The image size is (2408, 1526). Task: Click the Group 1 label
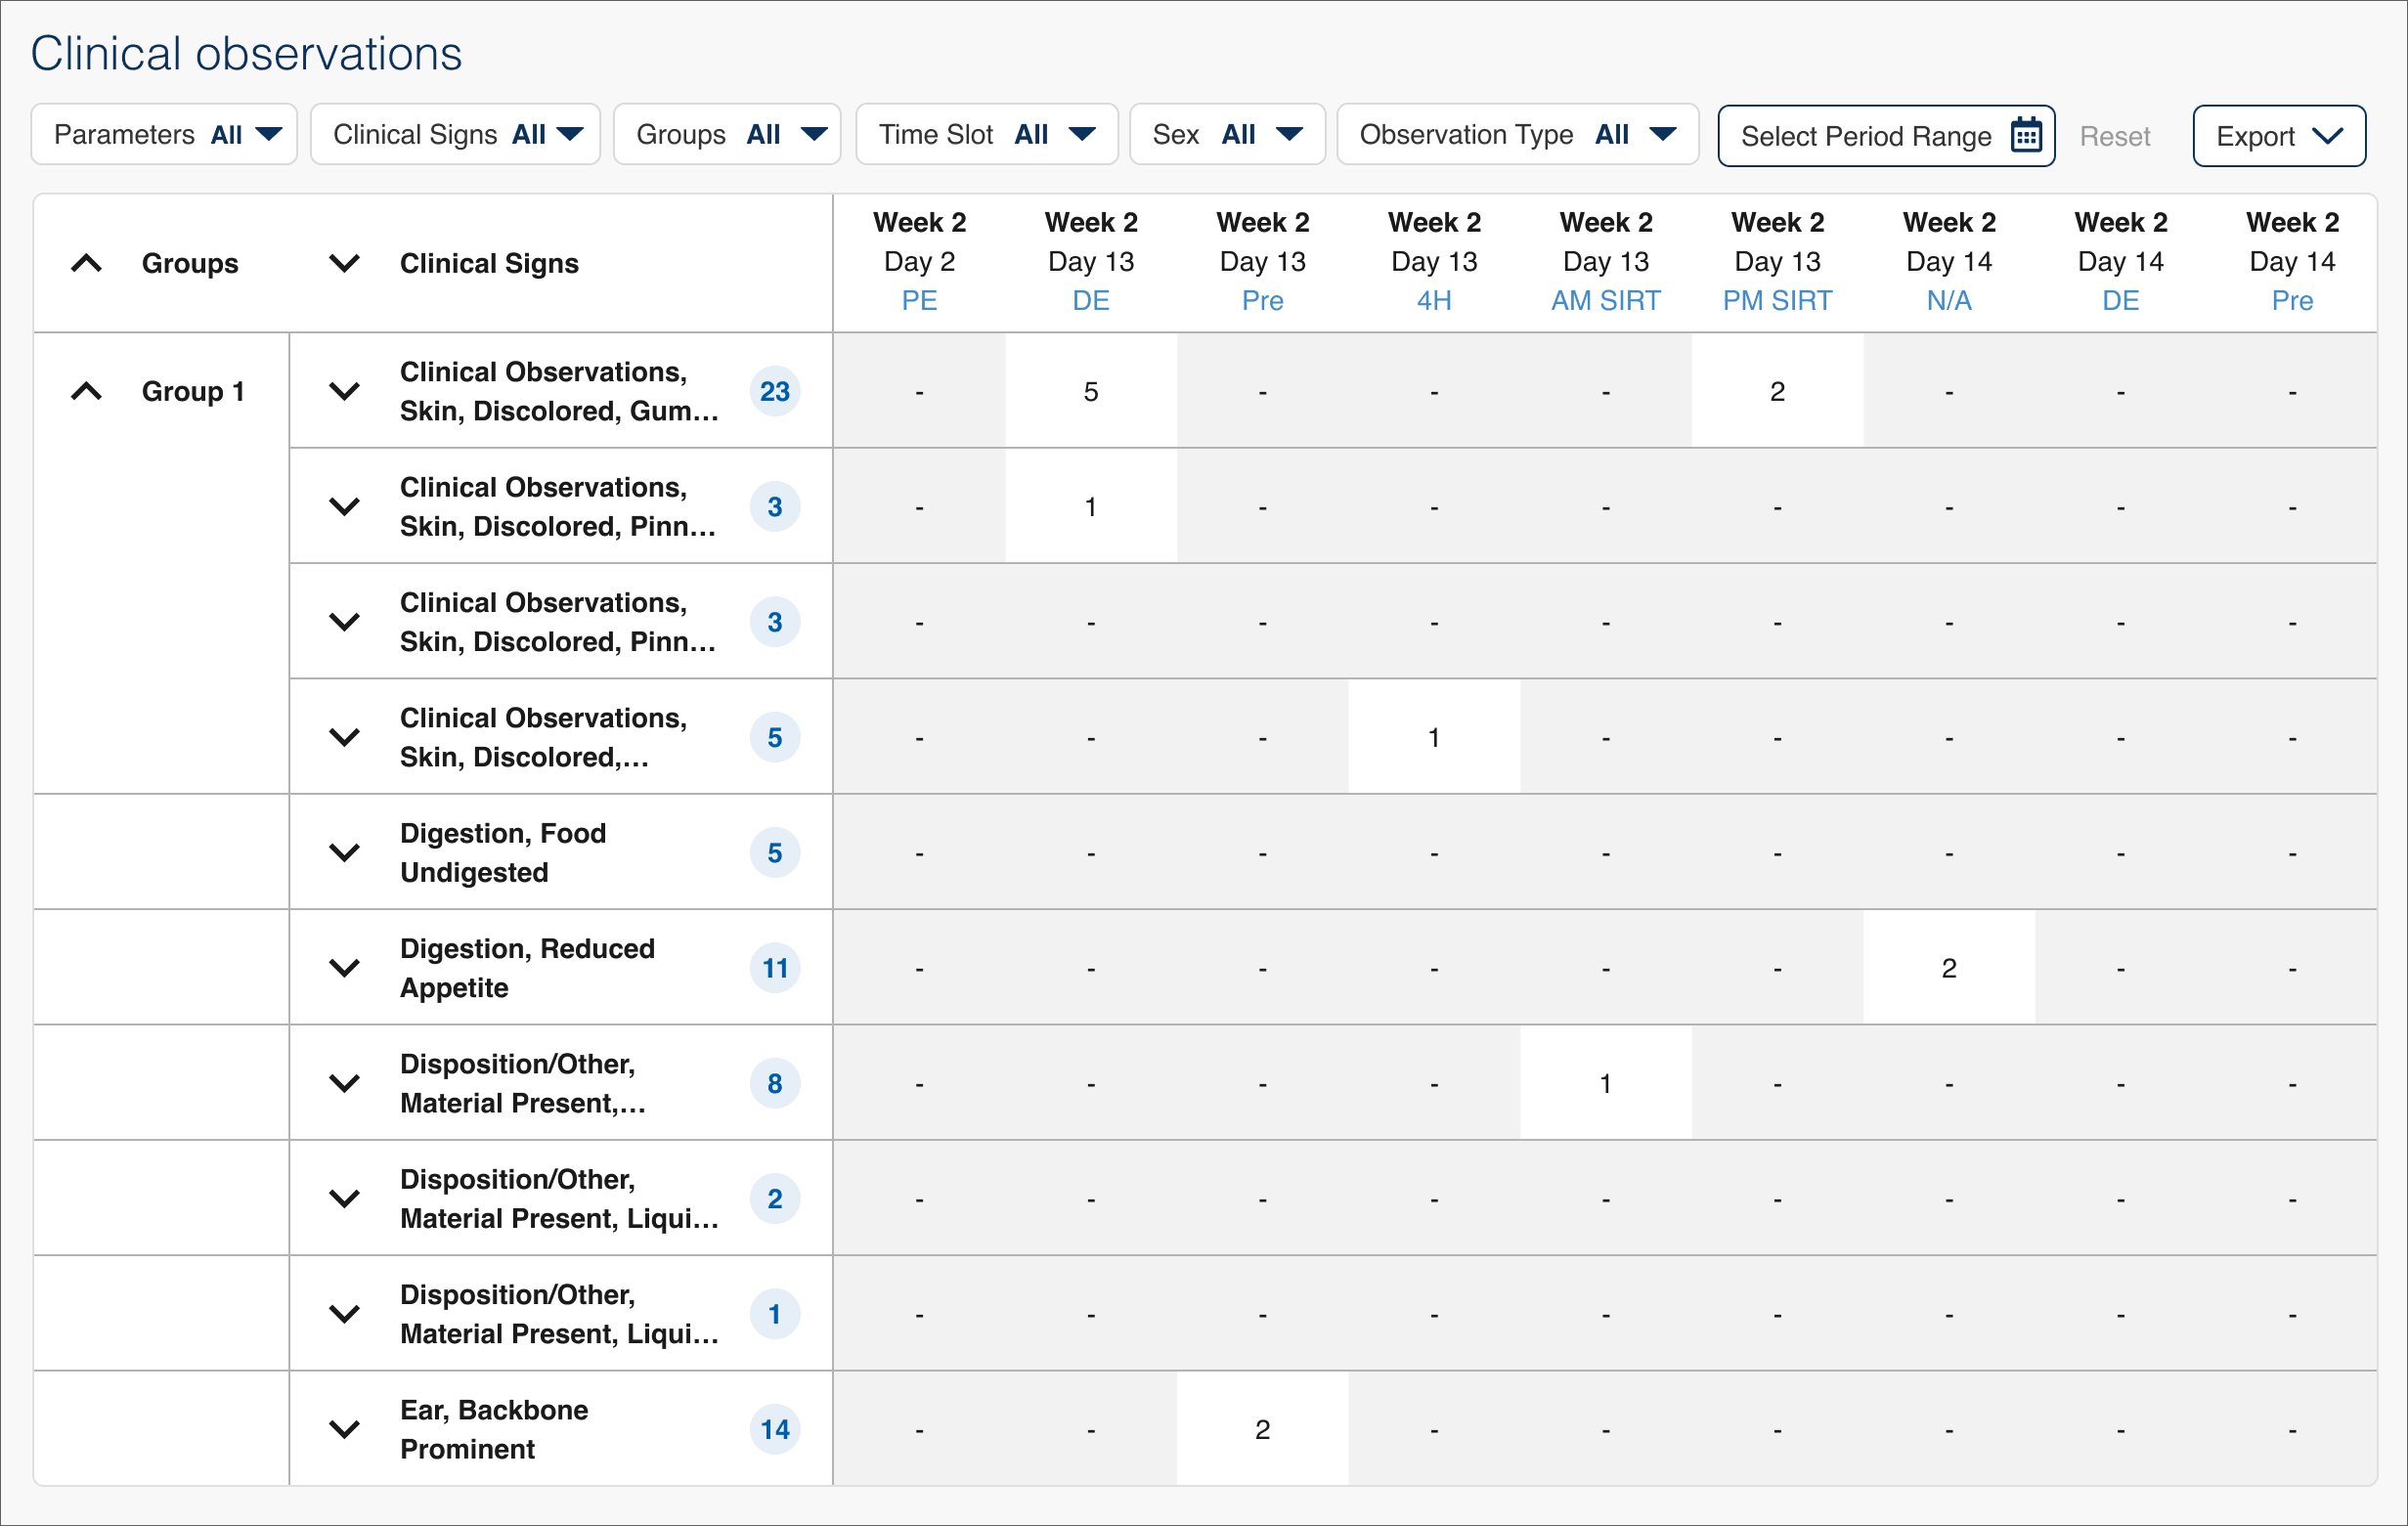[193, 391]
